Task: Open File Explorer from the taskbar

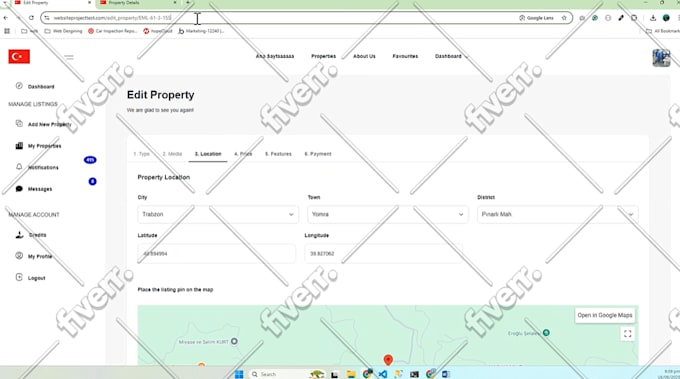Action: pyautogui.click(x=351, y=374)
